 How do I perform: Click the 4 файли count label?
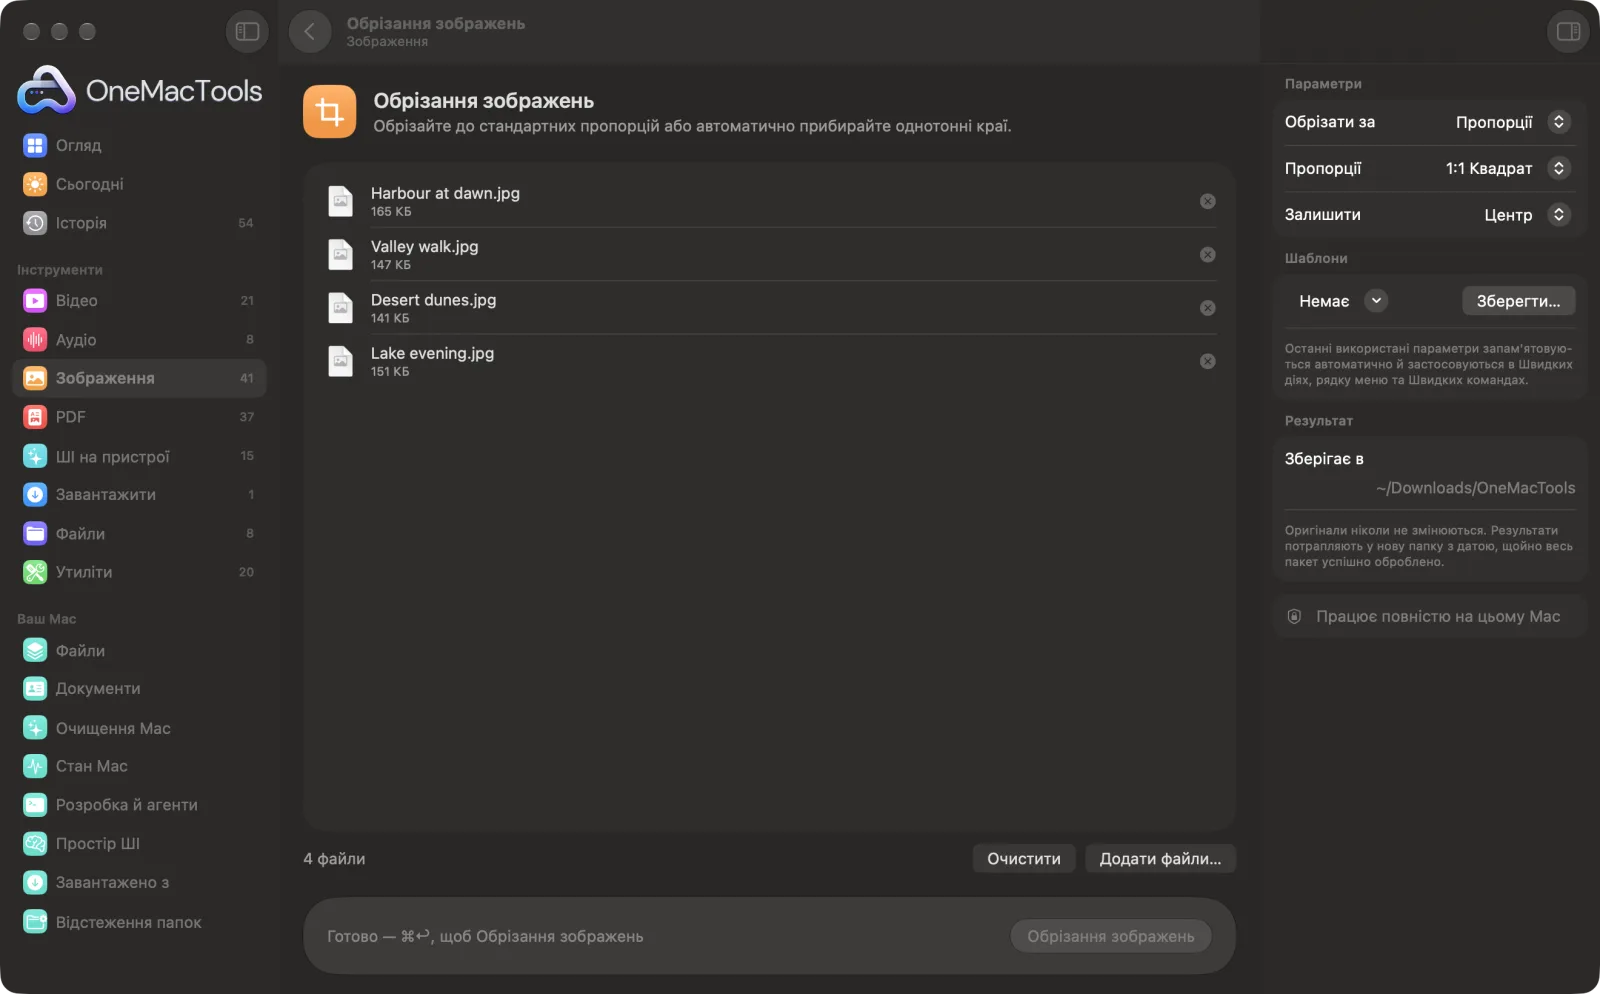click(x=334, y=858)
